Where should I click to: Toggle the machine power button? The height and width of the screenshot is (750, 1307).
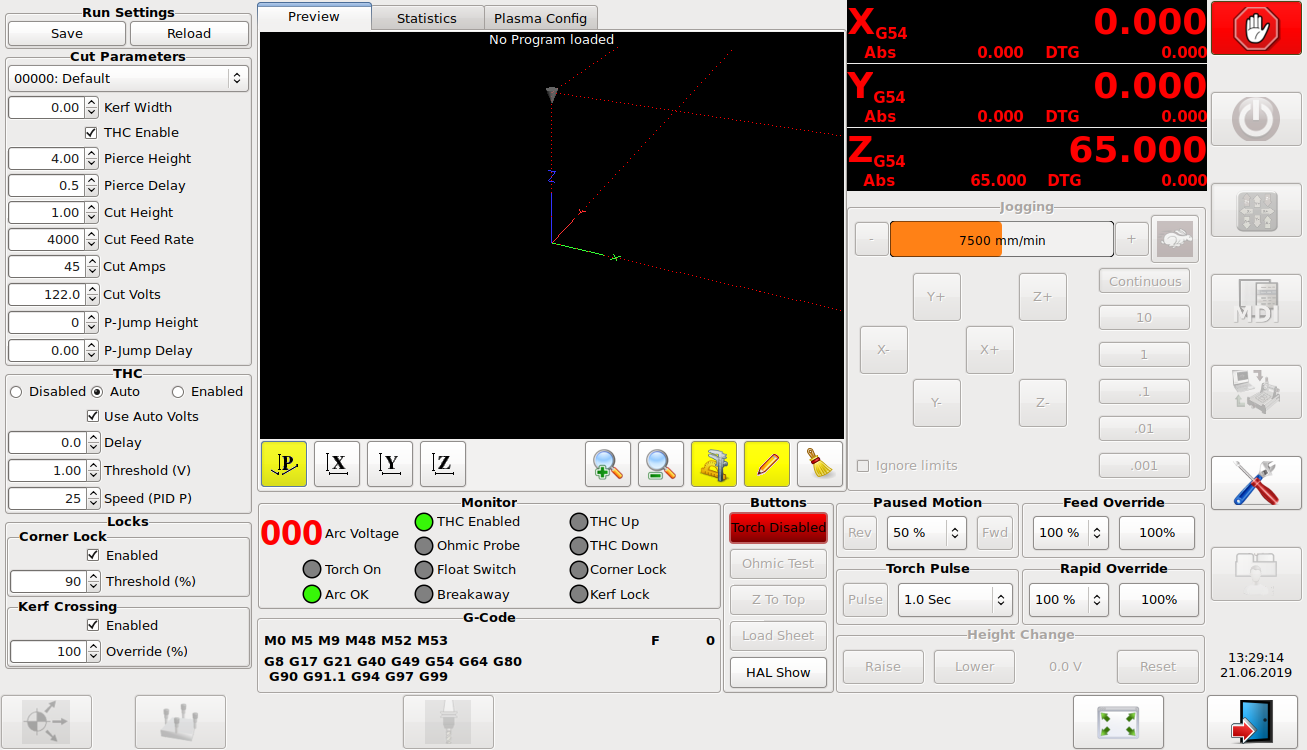[x=1256, y=120]
